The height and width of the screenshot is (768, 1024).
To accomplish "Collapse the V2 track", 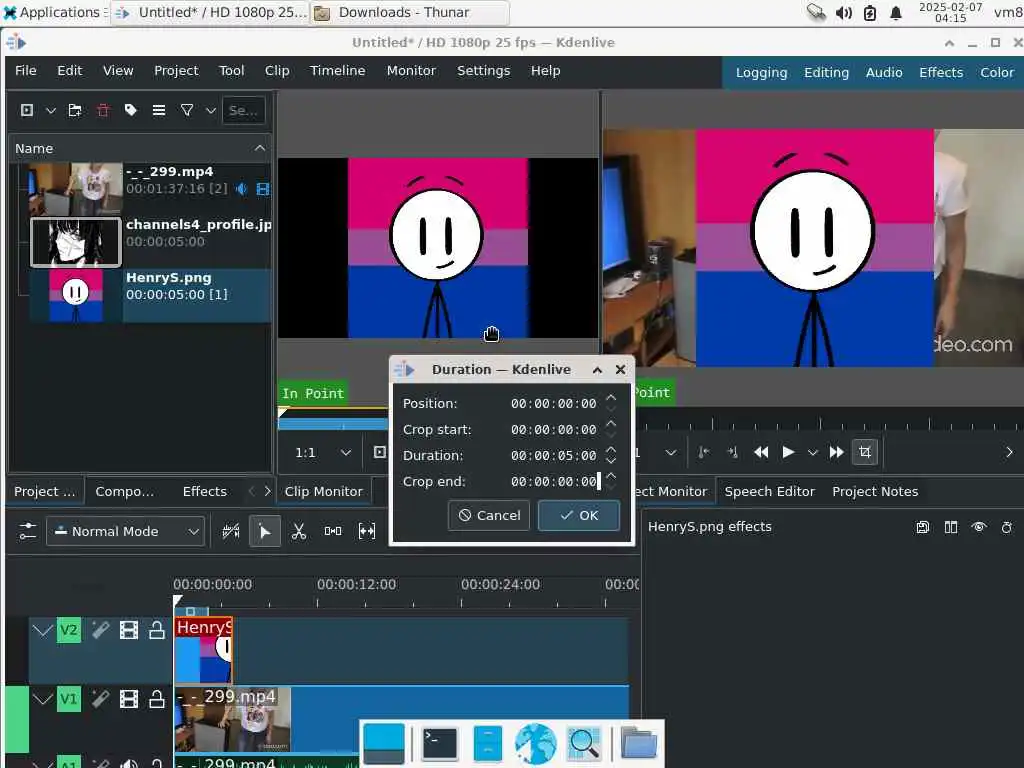I will click(x=42, y=630).
